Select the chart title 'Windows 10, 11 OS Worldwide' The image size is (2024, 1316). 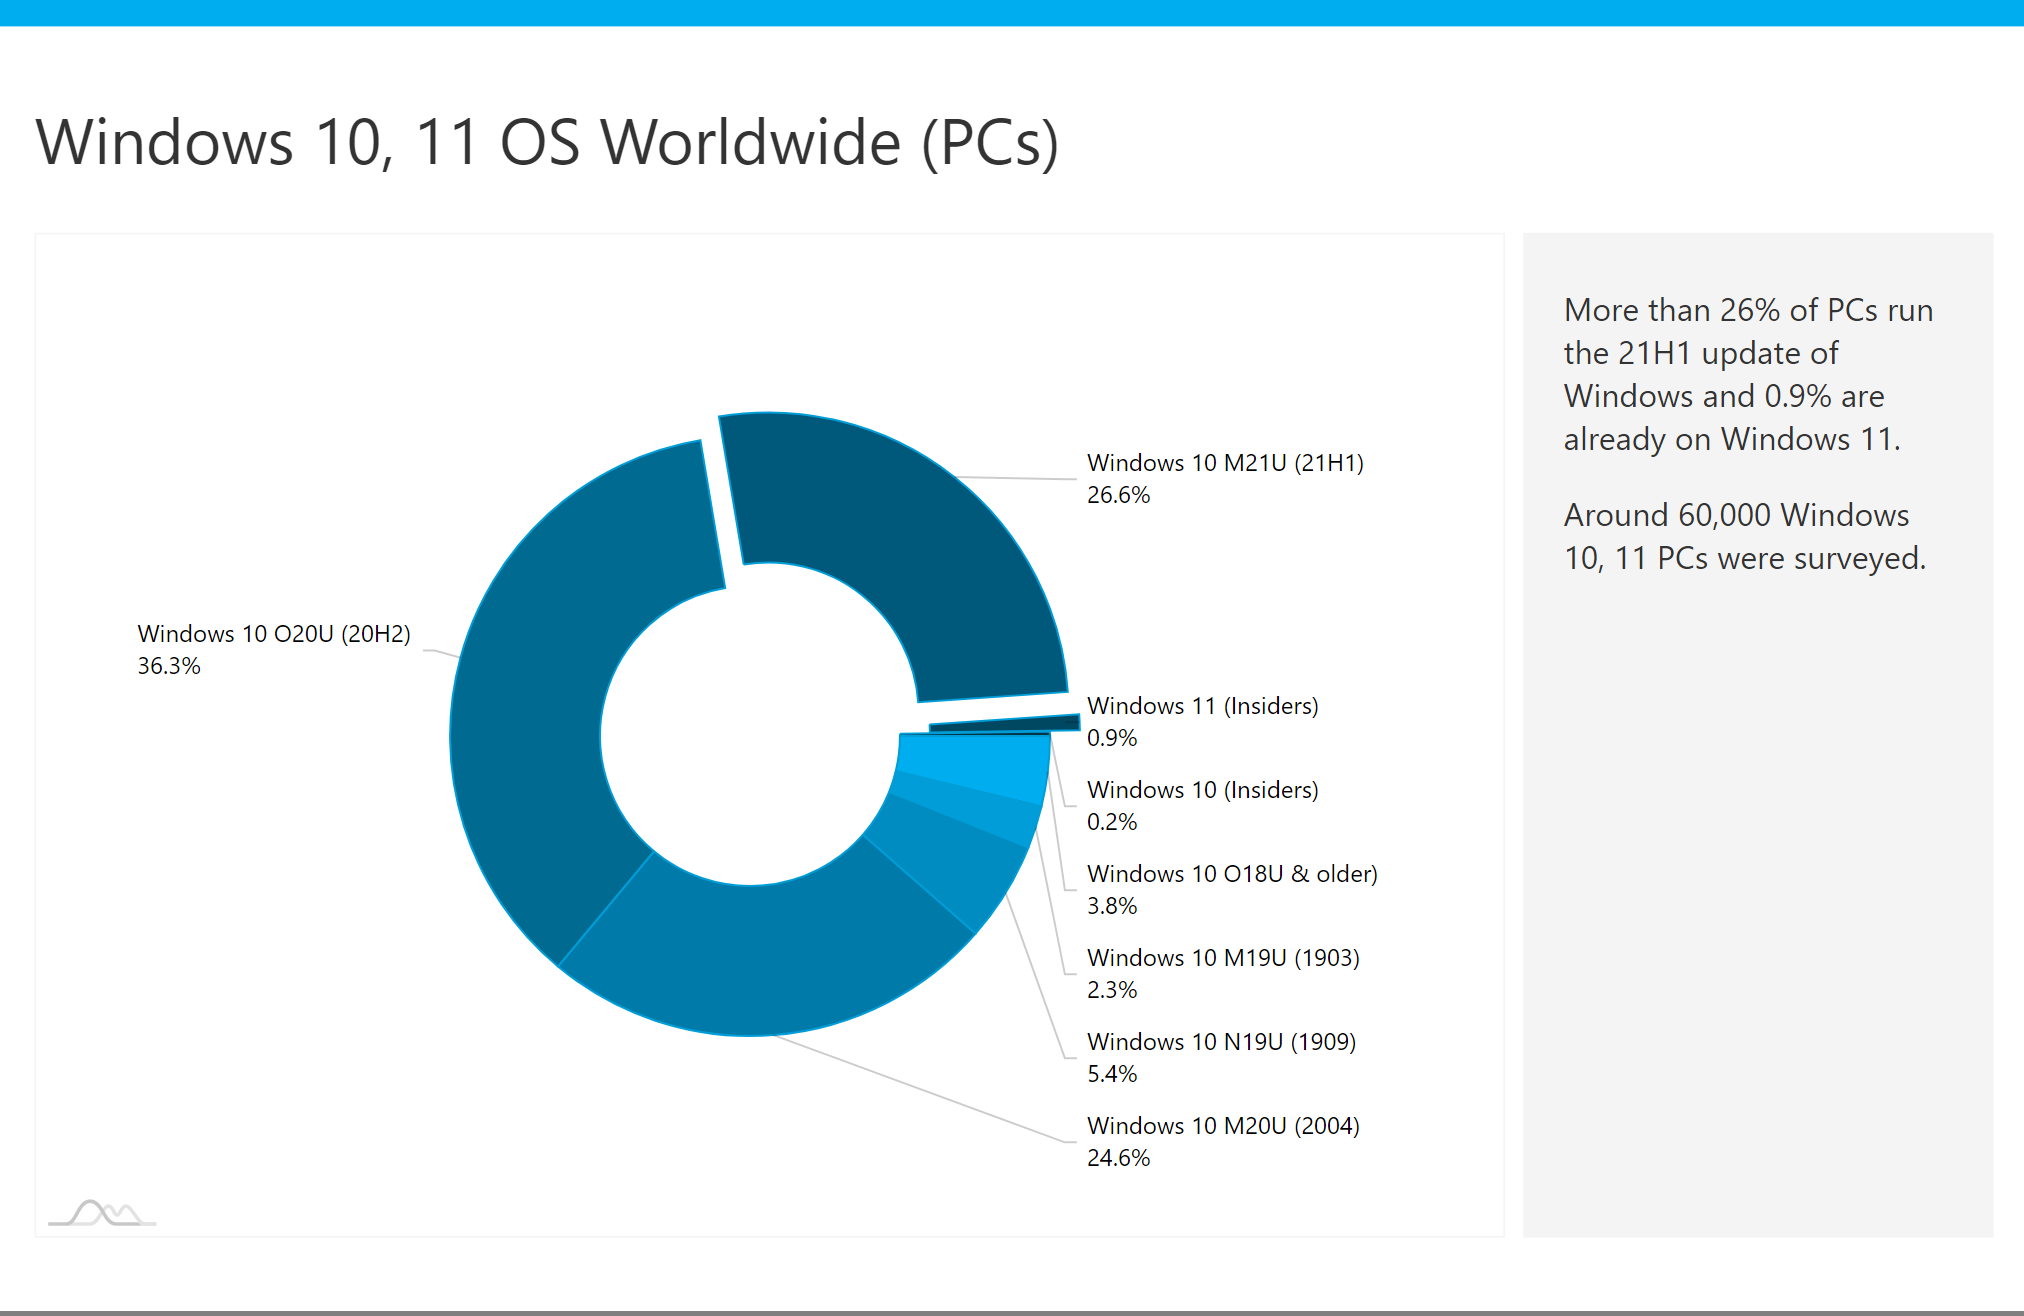click(x=546, y=143)
